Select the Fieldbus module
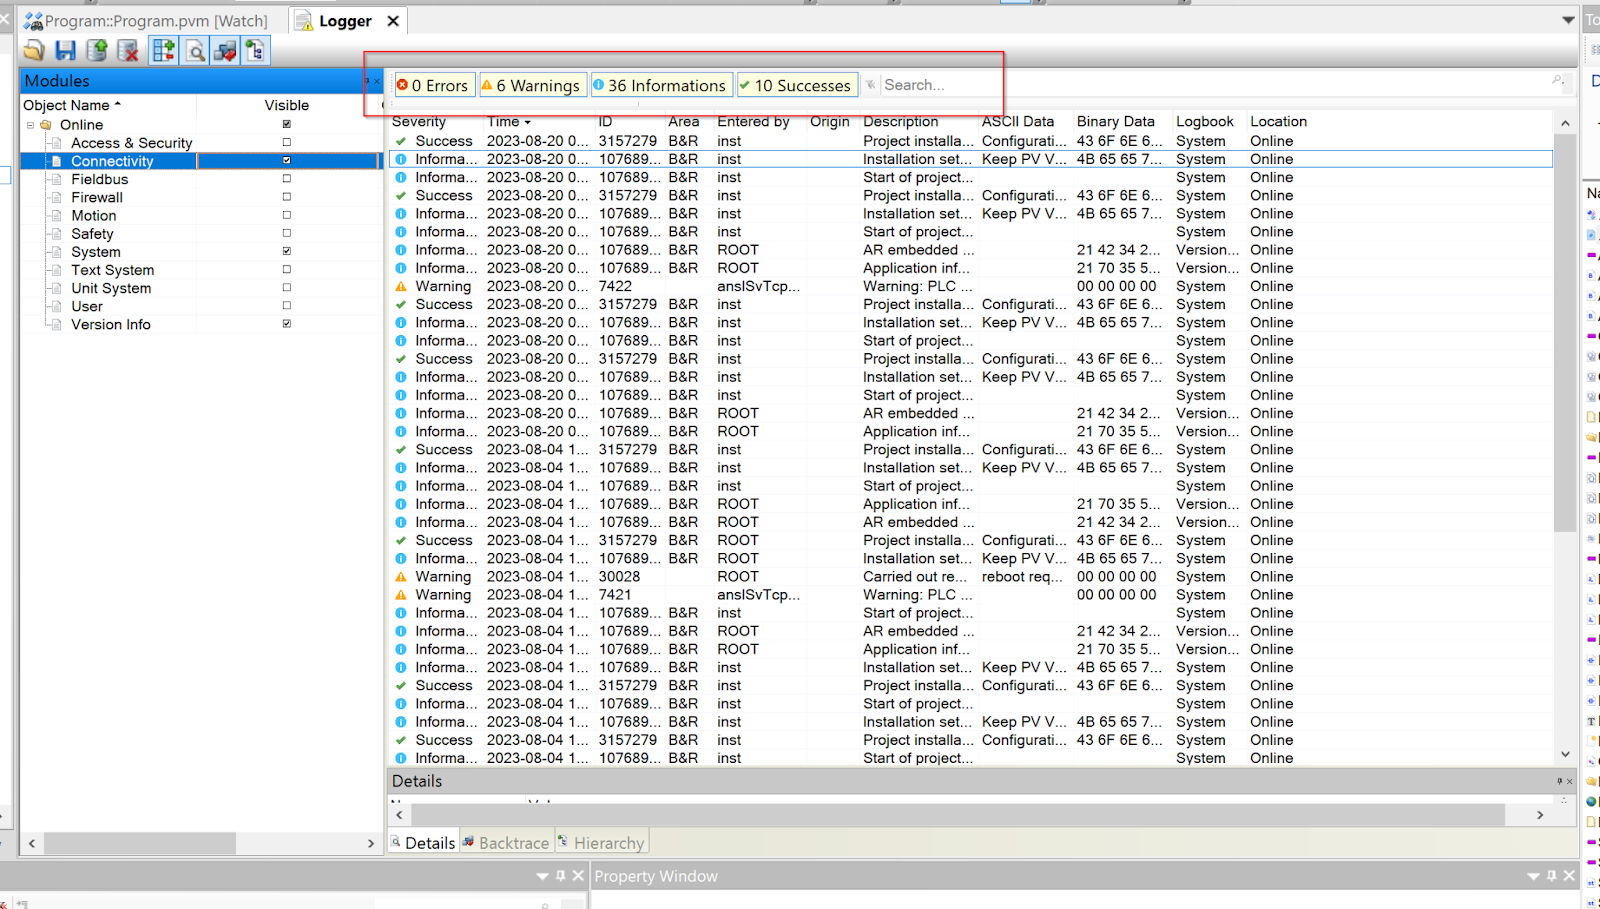1600x909 pixels. pos(99,179)
